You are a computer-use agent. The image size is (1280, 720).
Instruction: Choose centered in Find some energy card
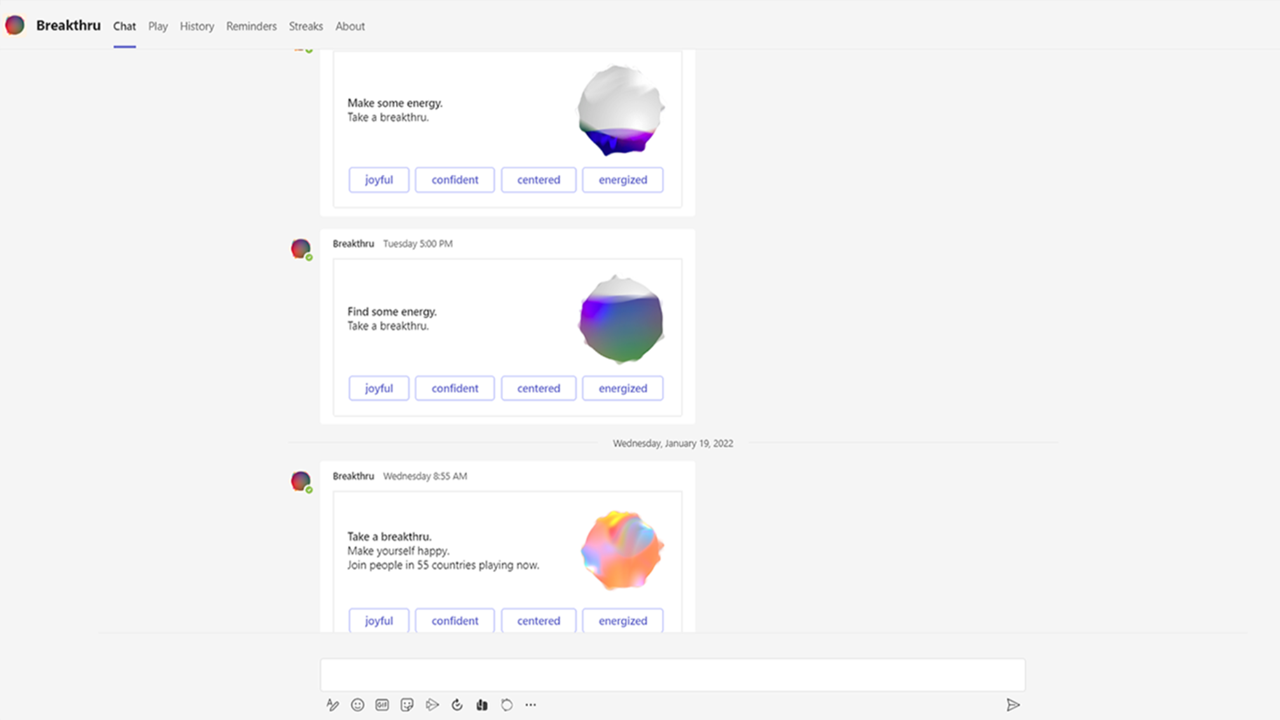pyautogui.click(x=539, y=388)
